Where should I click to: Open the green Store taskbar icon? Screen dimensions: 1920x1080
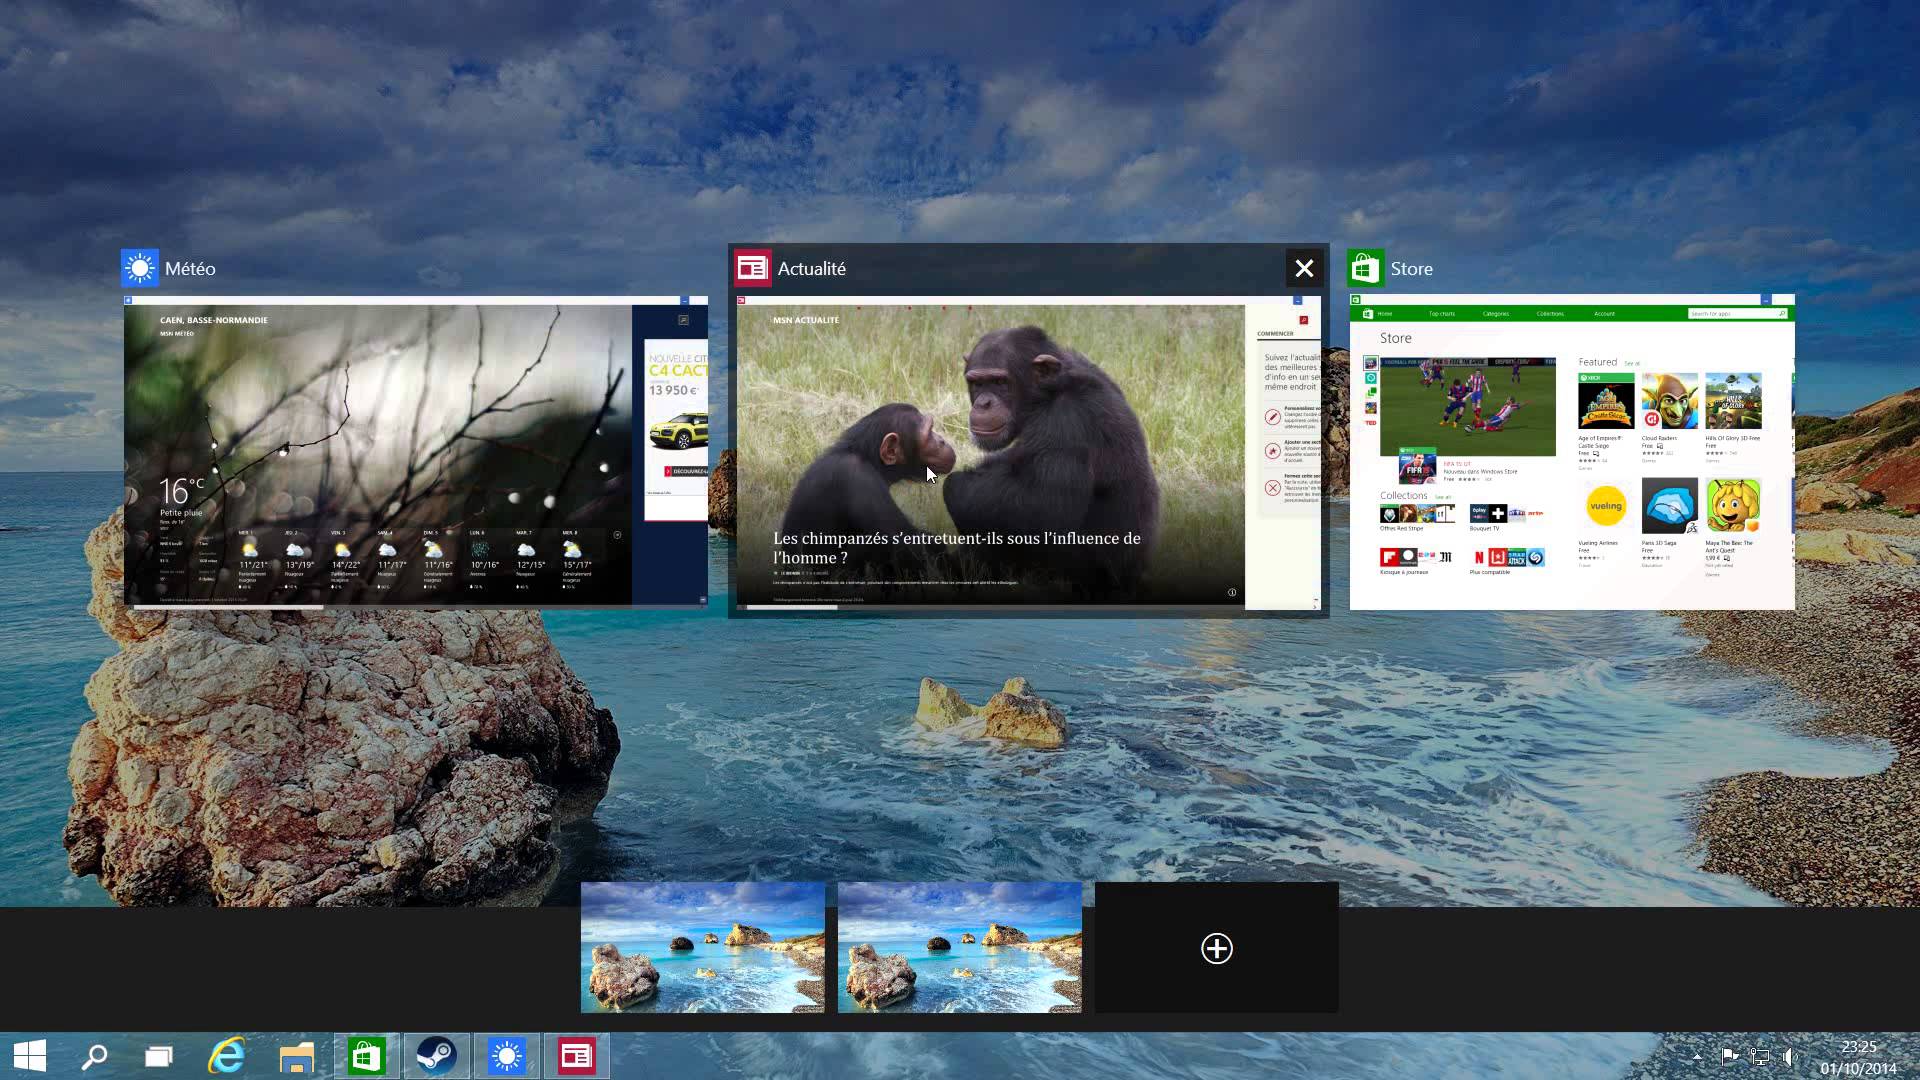pos(367,1056)
